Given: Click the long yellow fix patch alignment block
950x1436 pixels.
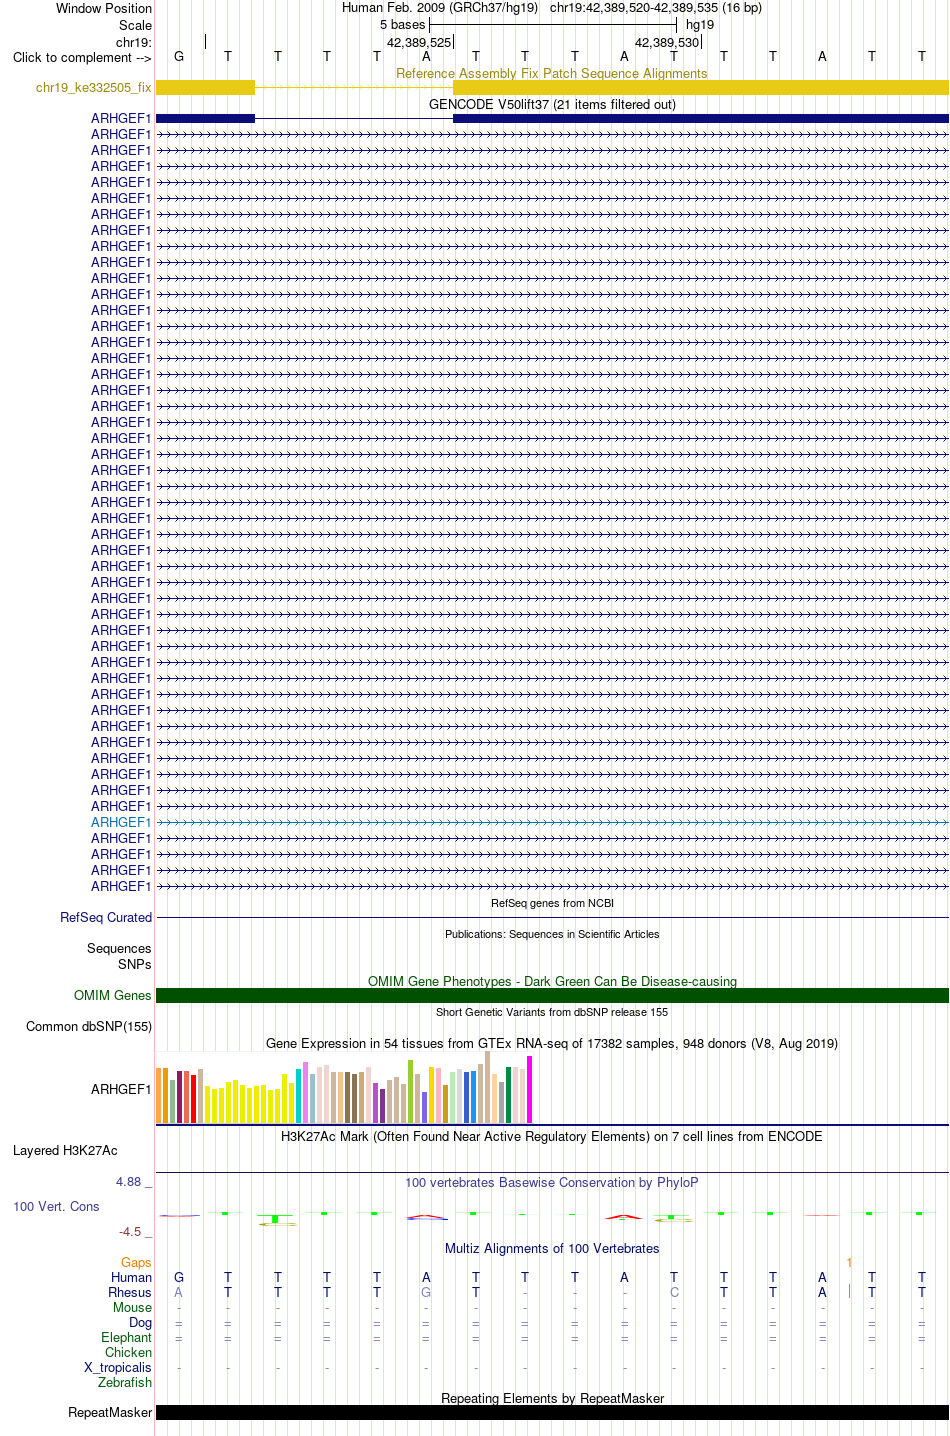Looking at the screenshot, I should [x=701, y=88].
